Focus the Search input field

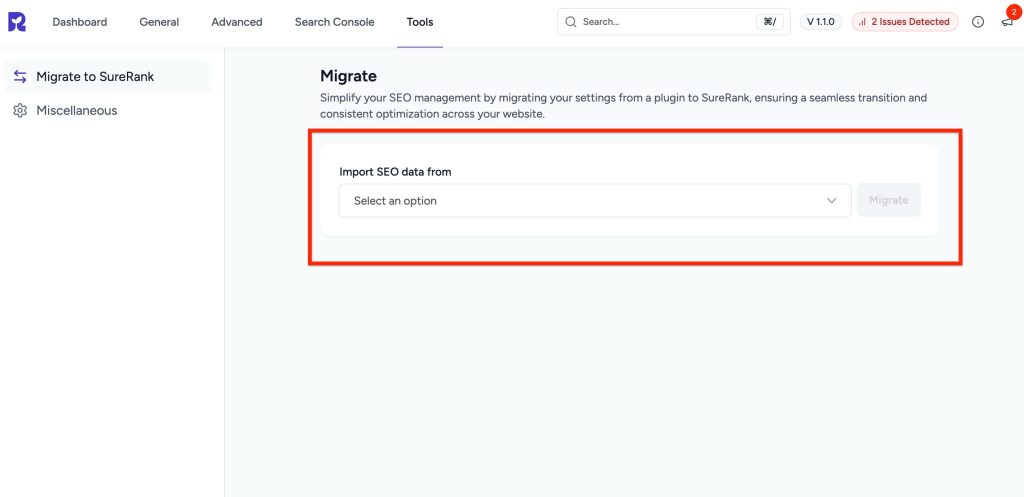click(673, 22)
